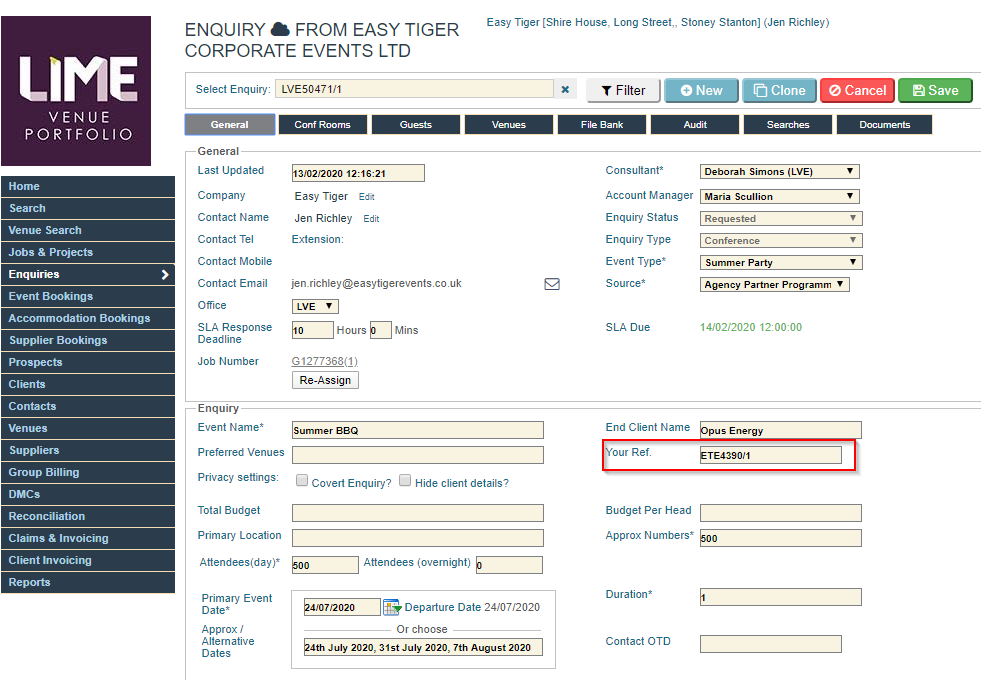Open the File Bank tab
981x680 pixels.
coord(602,124)
